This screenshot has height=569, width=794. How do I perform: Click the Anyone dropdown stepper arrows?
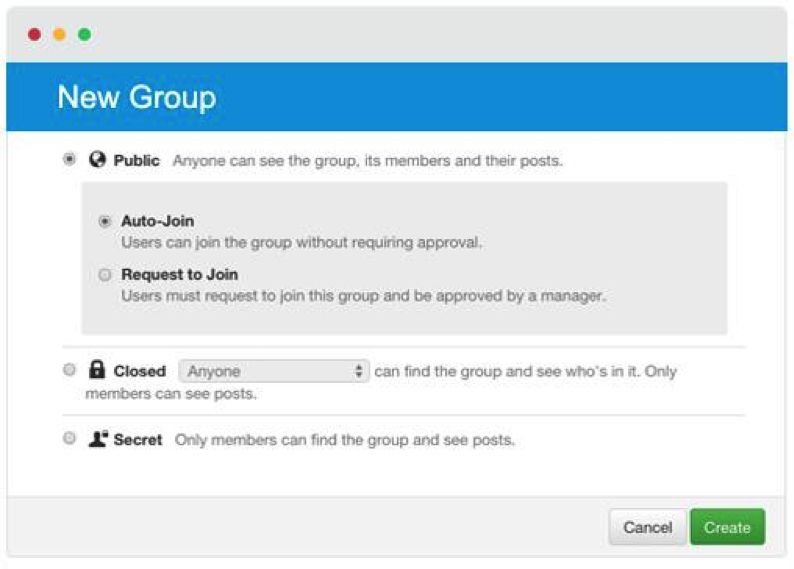359,371
